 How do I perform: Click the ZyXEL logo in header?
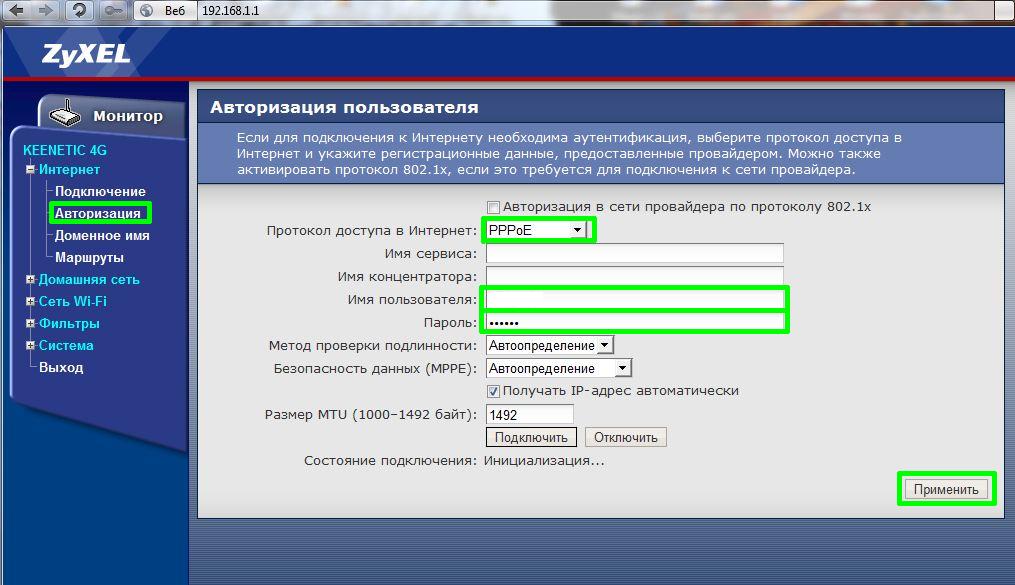[86, 54]
